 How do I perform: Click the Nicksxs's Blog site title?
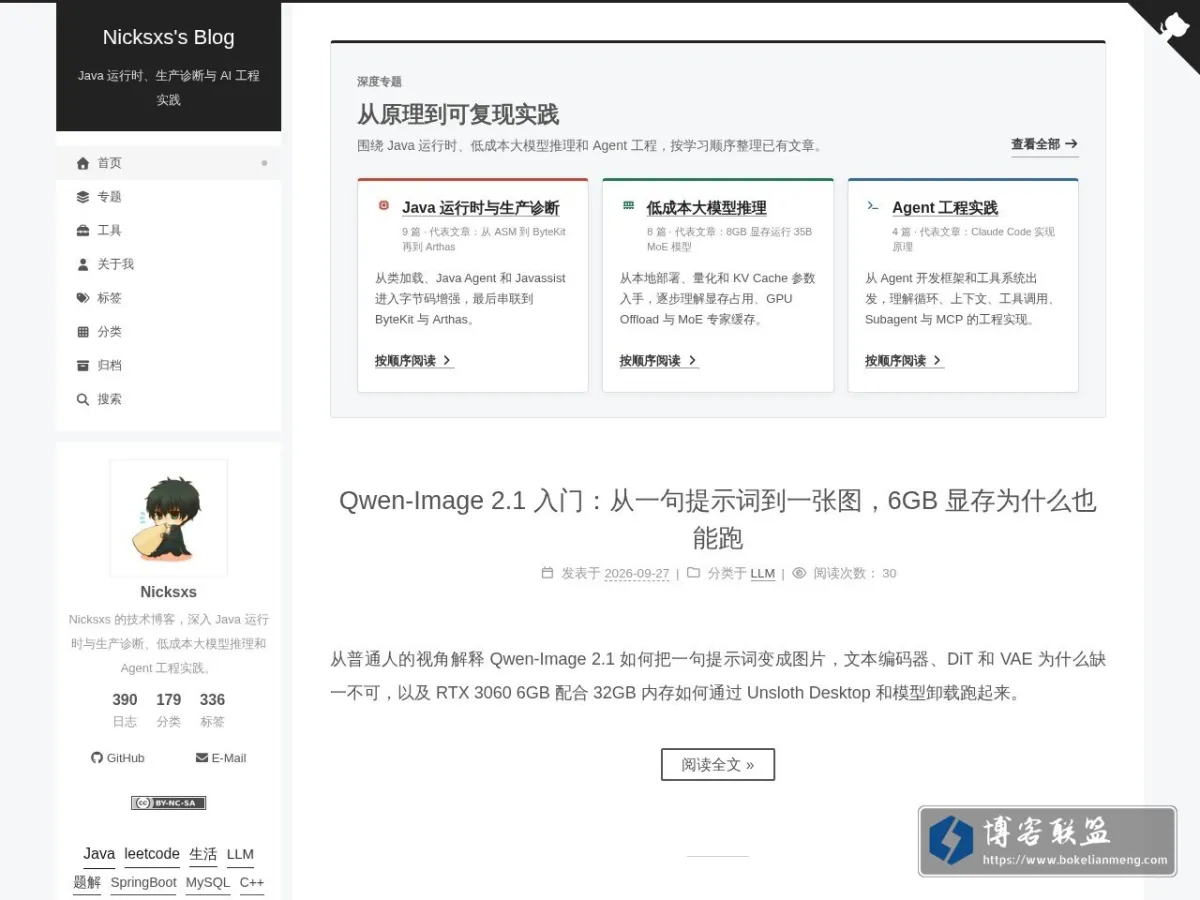coord(168,37)
